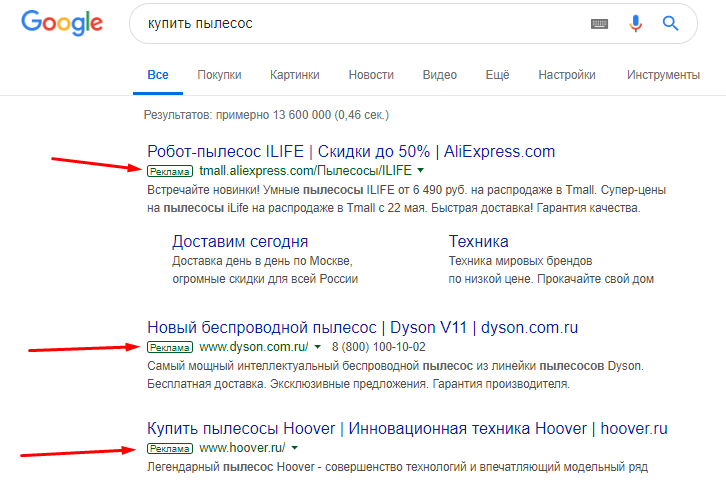Open the Ещё menu
This screenshot has height=492, width=726.
[497, 75]
